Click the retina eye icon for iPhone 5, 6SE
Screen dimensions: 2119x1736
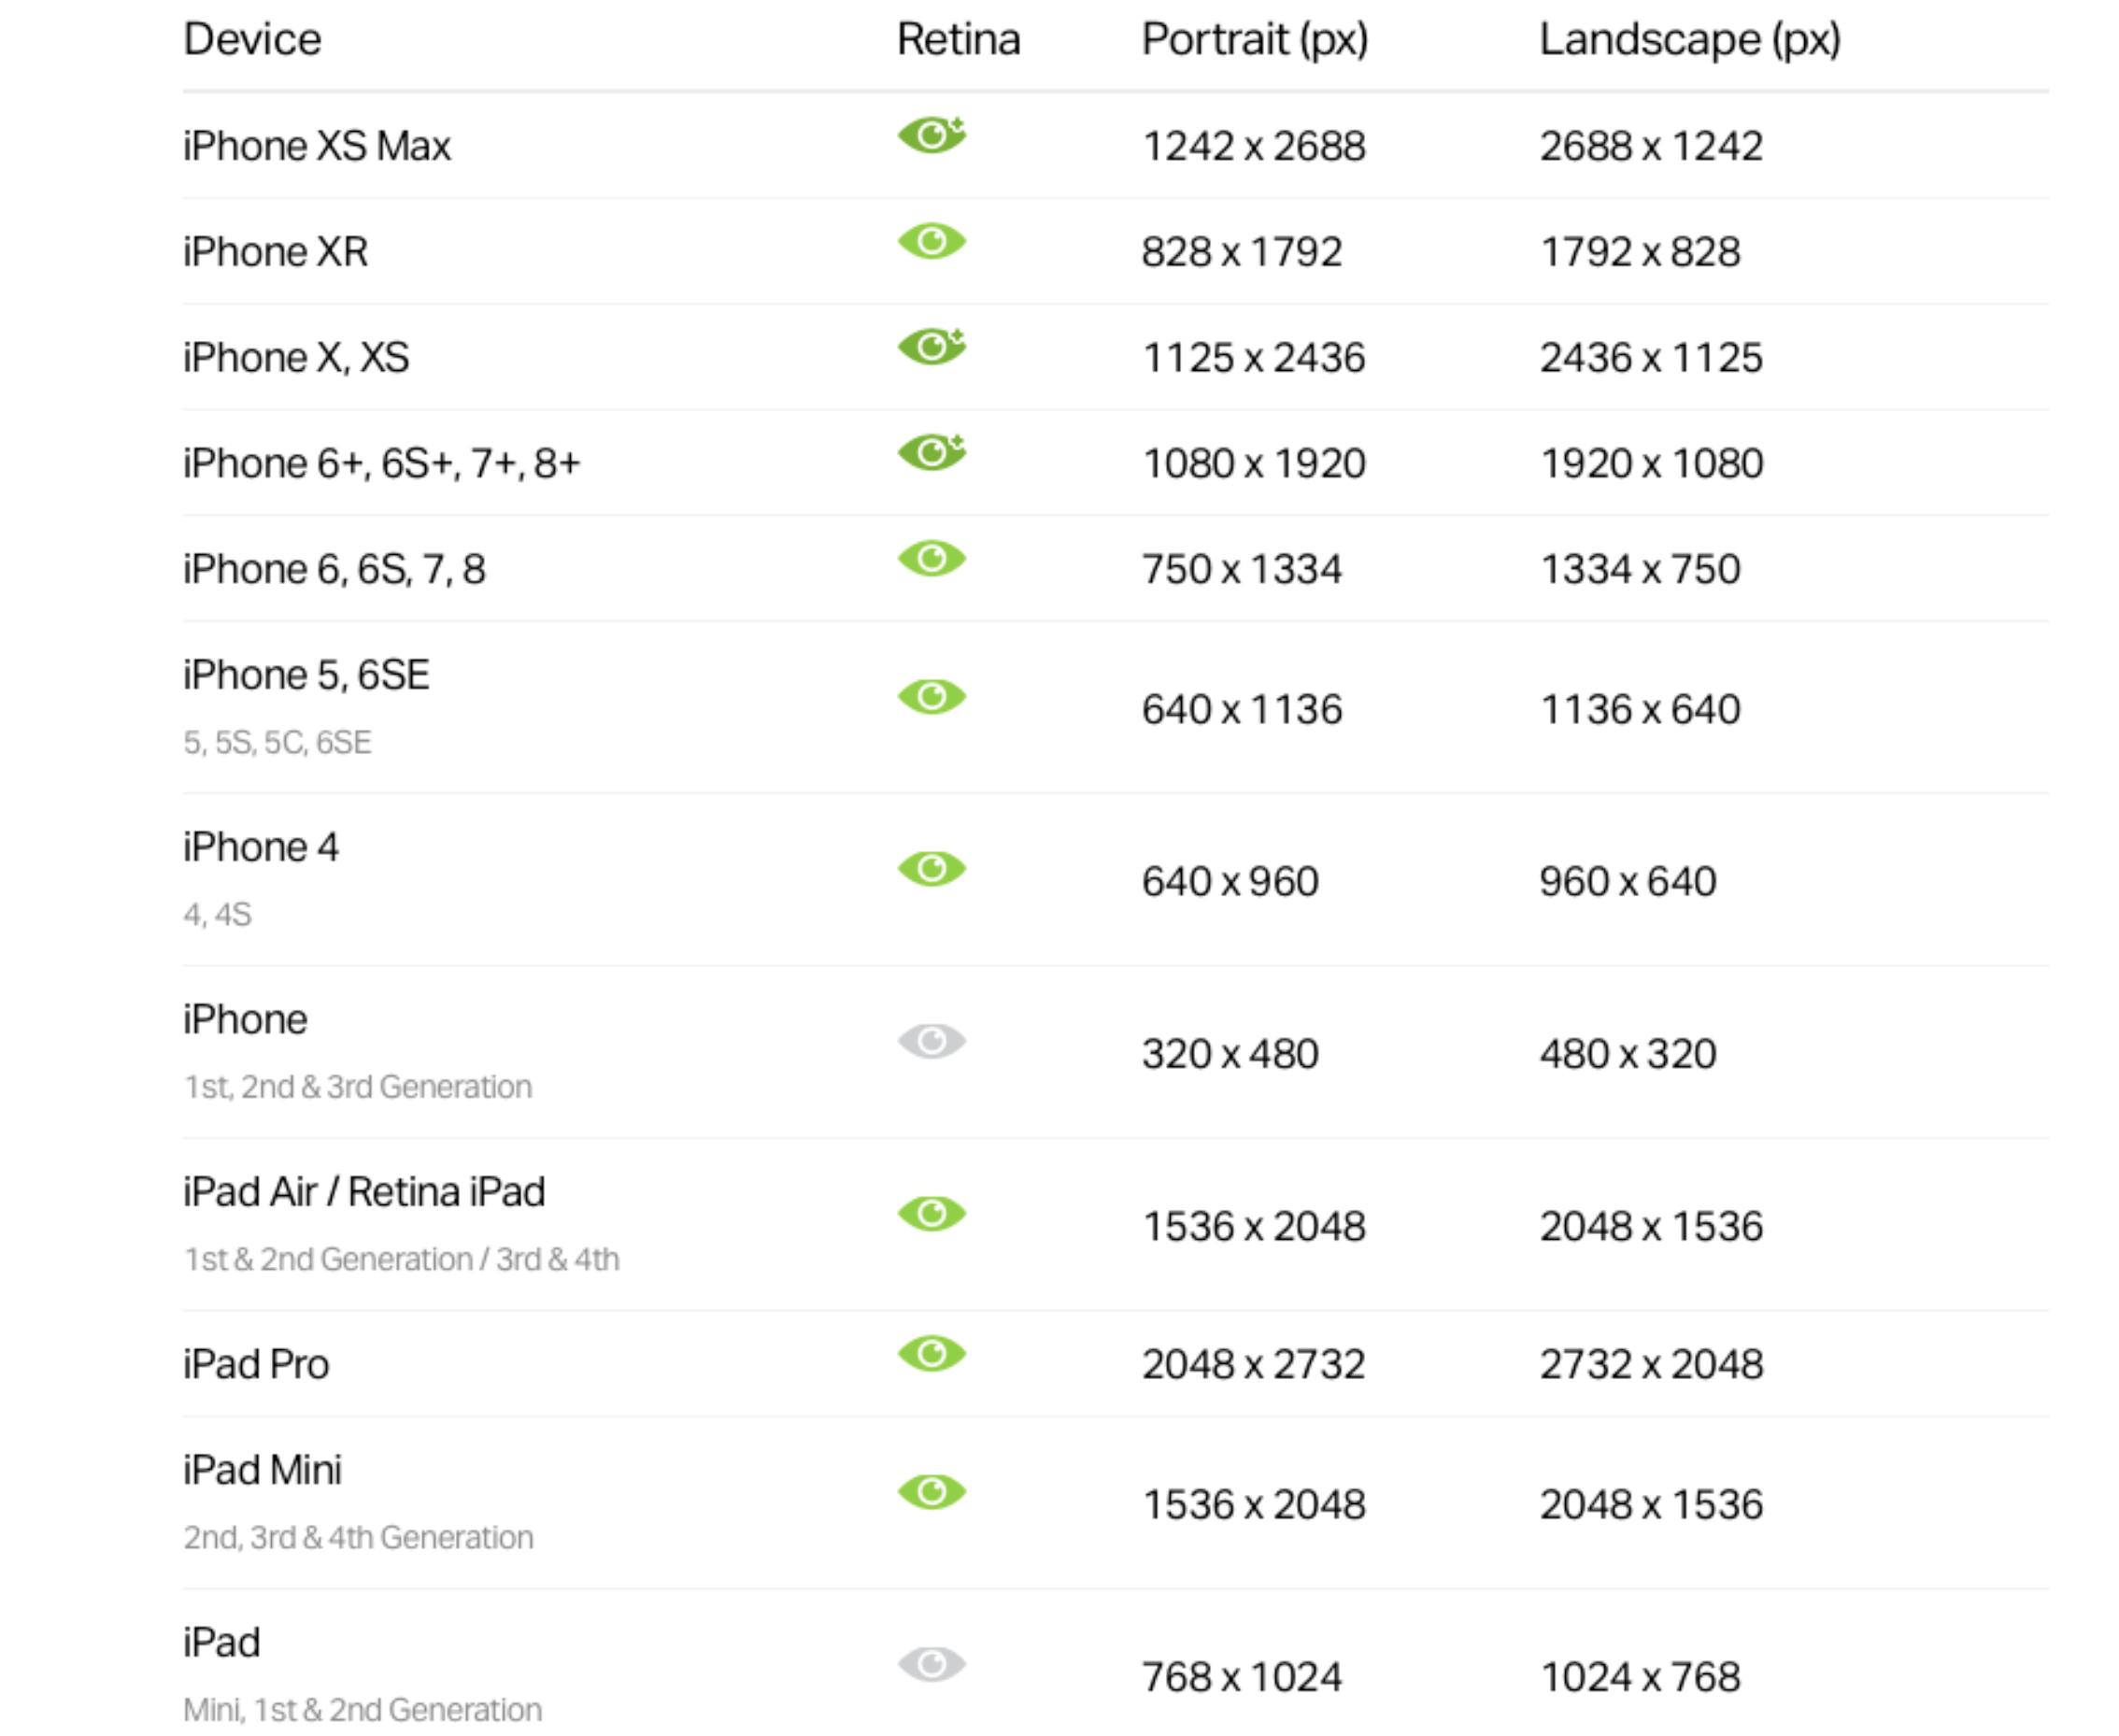931,696
